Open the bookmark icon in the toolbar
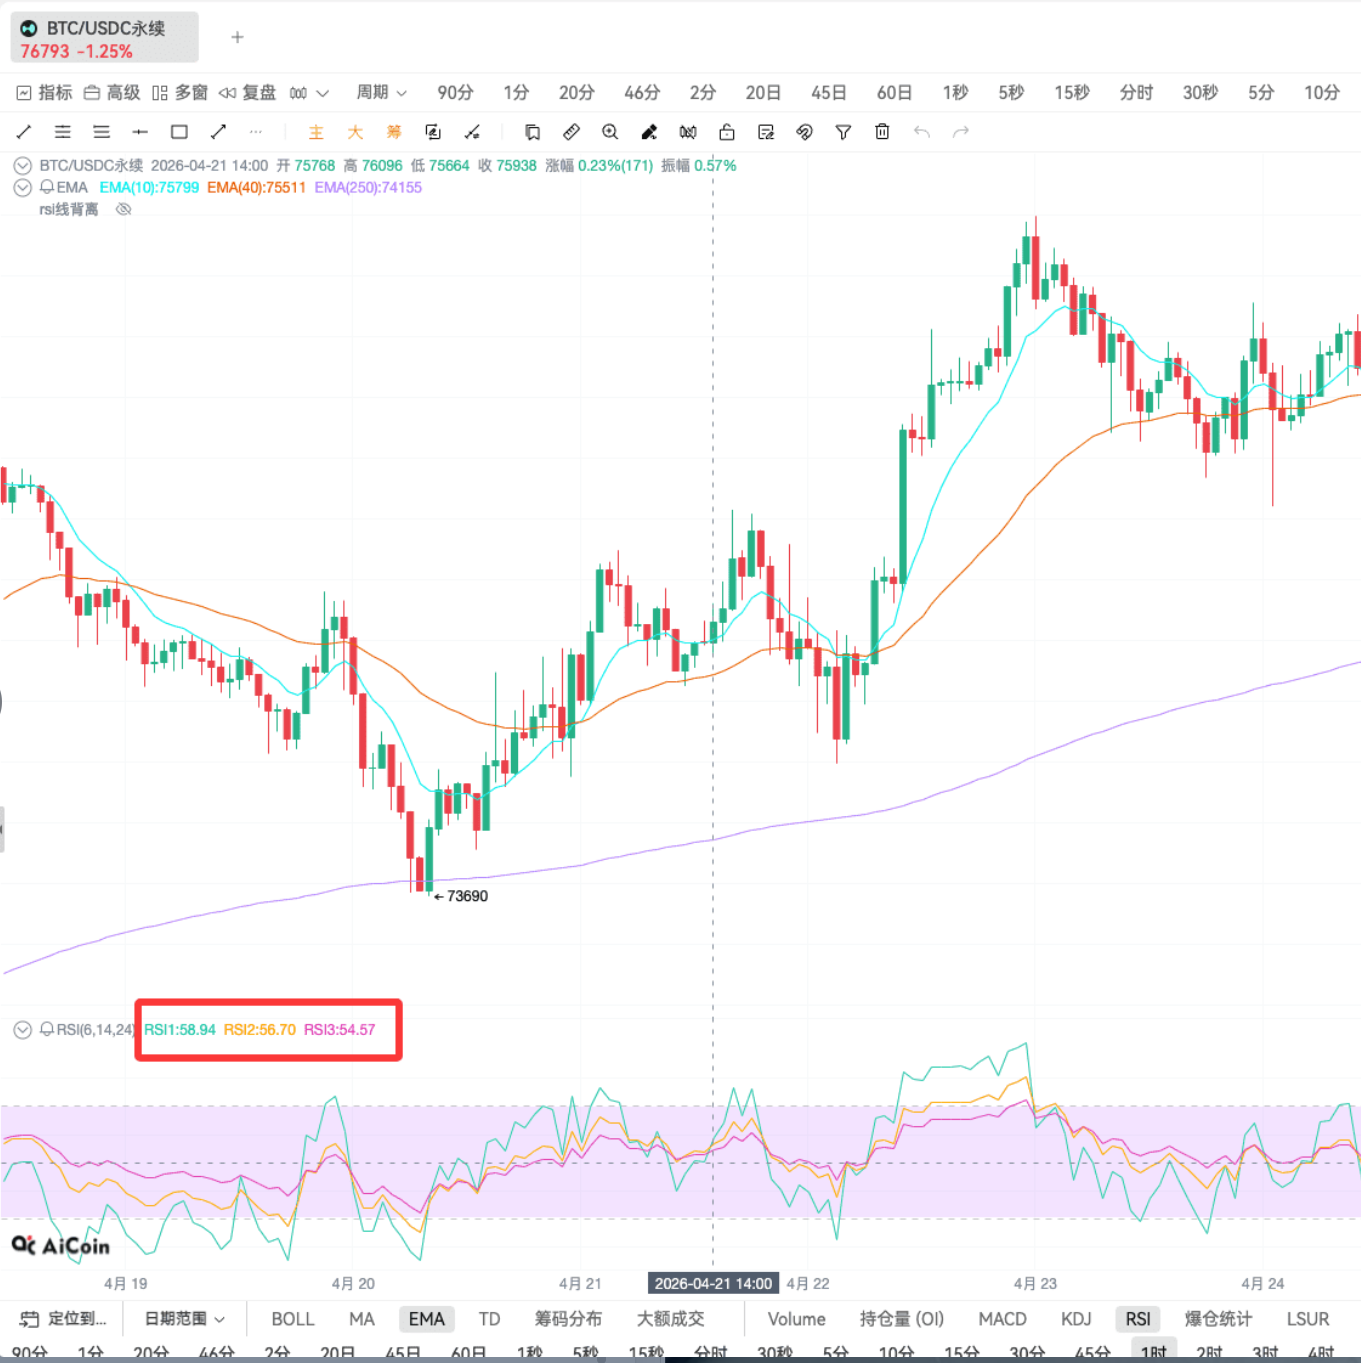1361x1363 pixels. point(533,131)
